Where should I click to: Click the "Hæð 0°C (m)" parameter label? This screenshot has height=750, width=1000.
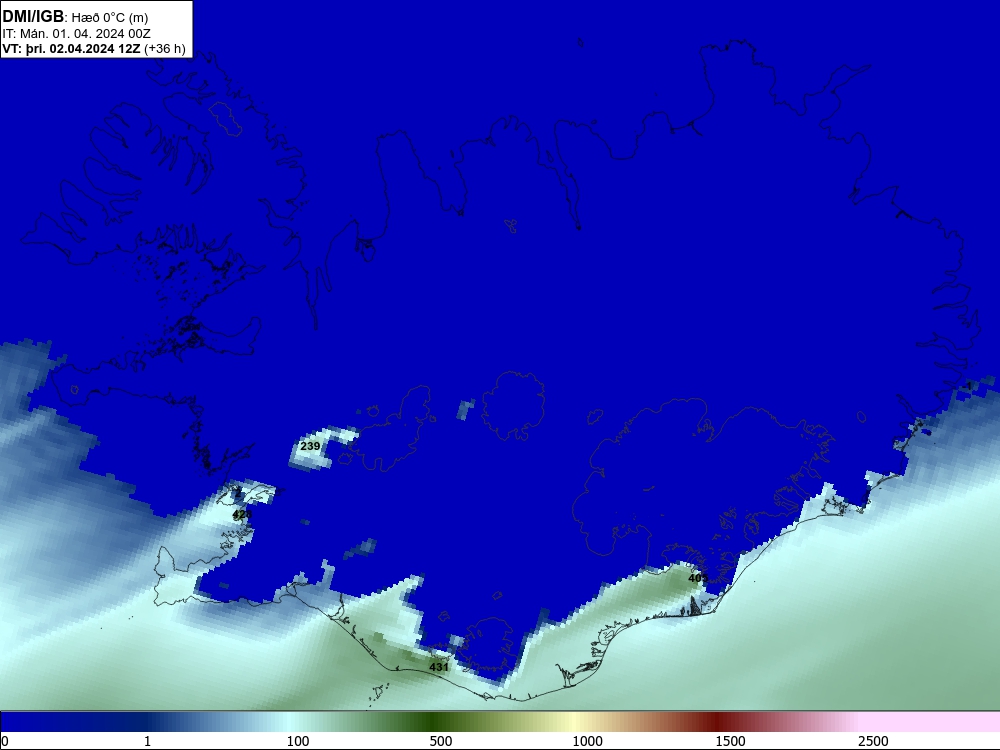click(109, 18)
